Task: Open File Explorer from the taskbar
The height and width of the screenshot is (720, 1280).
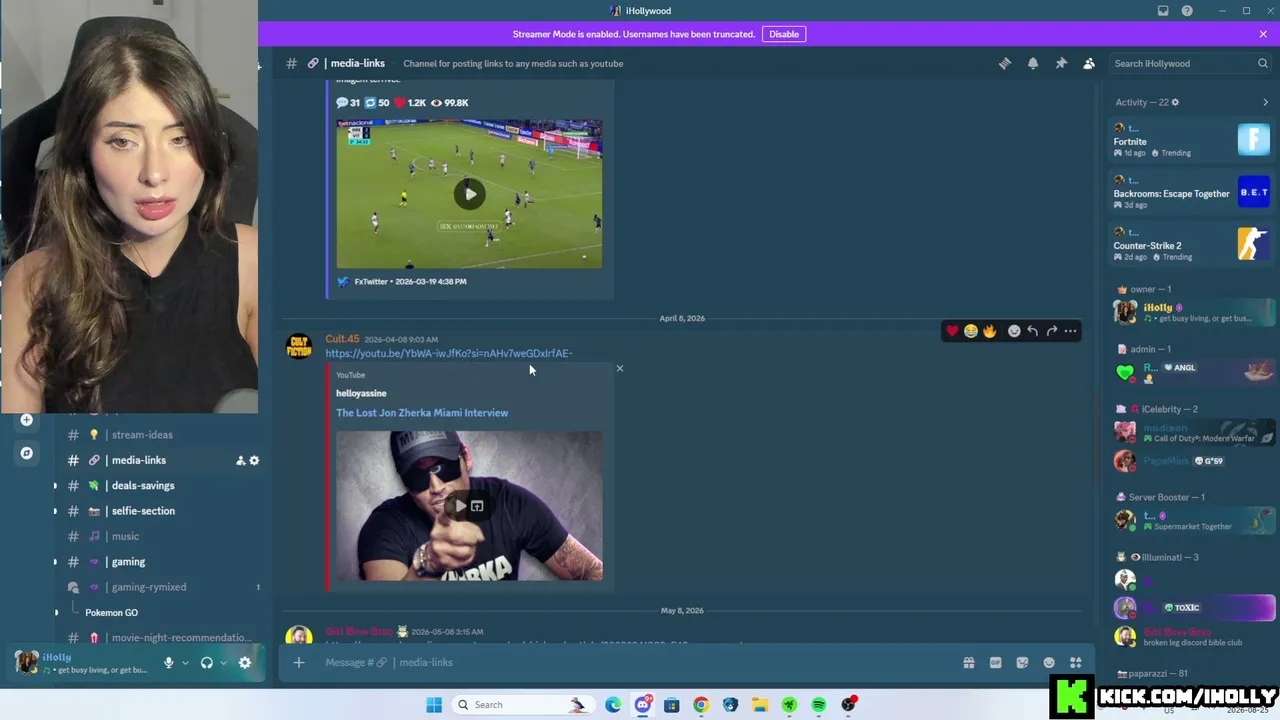Action: click(760, 705)
